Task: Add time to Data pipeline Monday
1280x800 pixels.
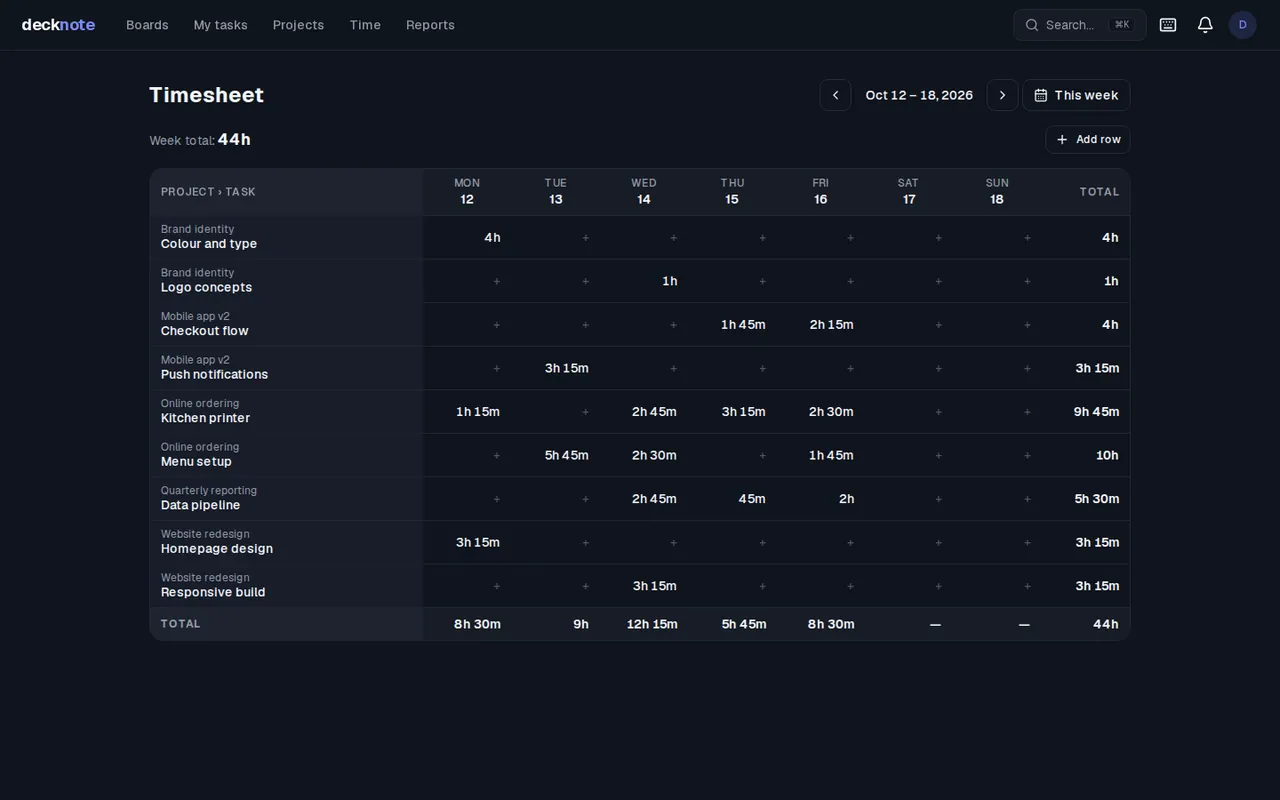Action: coord(496,499)
